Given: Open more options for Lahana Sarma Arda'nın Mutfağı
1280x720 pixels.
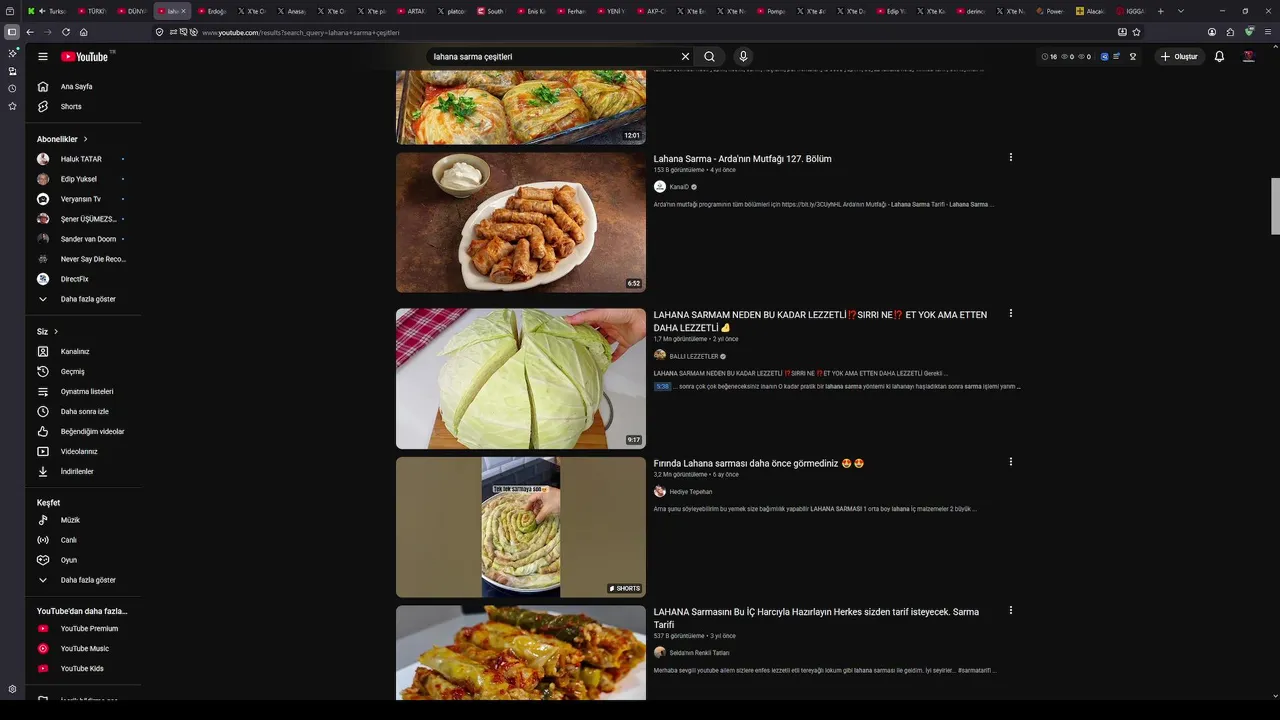Looking at the screenshot, I should 1011,158.
